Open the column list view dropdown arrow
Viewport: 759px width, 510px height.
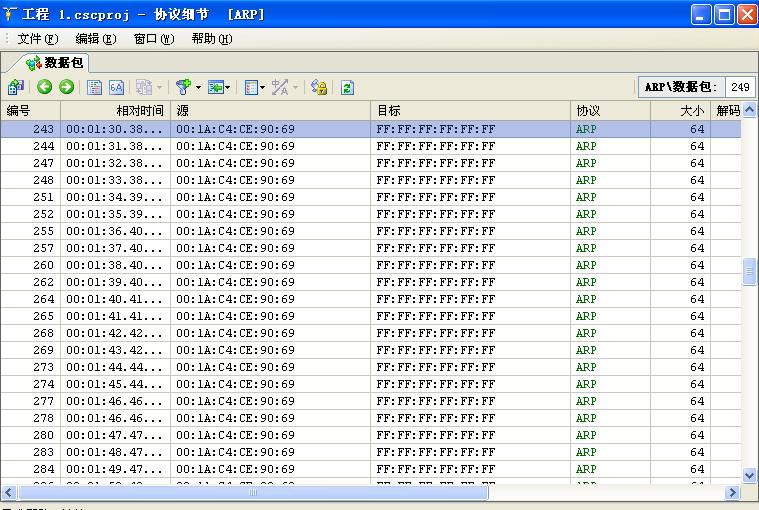263,88
